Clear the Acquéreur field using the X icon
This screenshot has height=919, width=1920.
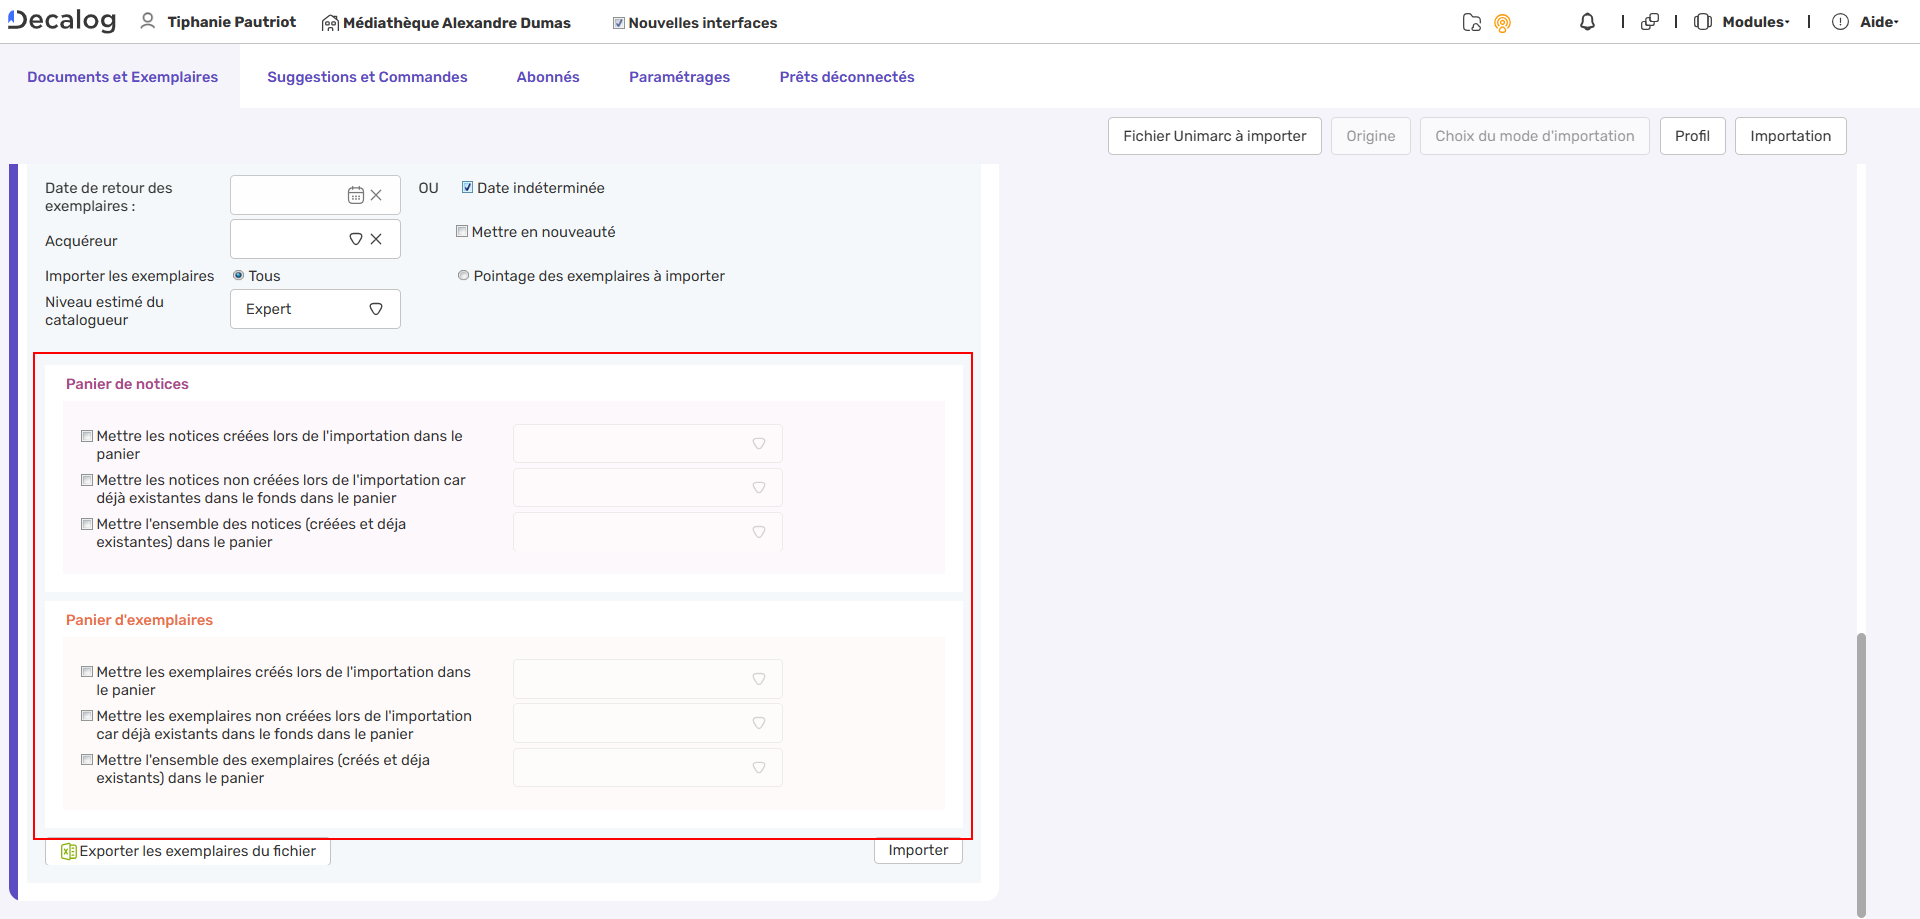coord(376,239)
